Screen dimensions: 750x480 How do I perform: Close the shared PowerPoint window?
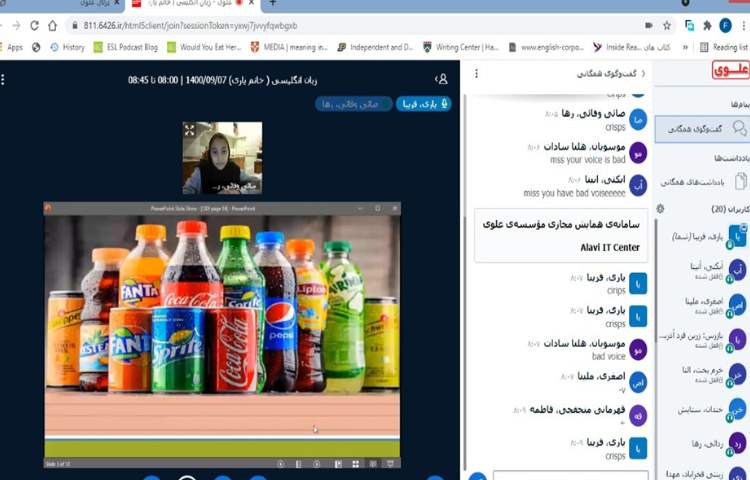395,208
